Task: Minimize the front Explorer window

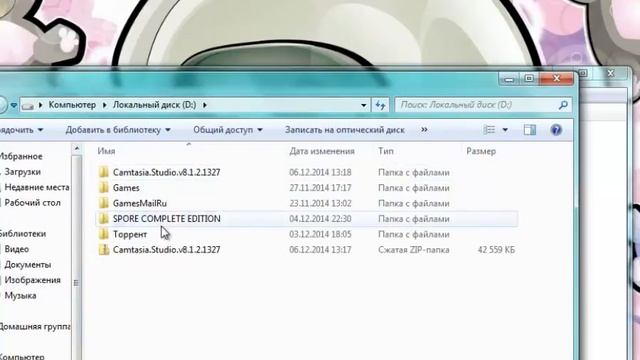Action: pyautogui.click(x=509, y=78)
